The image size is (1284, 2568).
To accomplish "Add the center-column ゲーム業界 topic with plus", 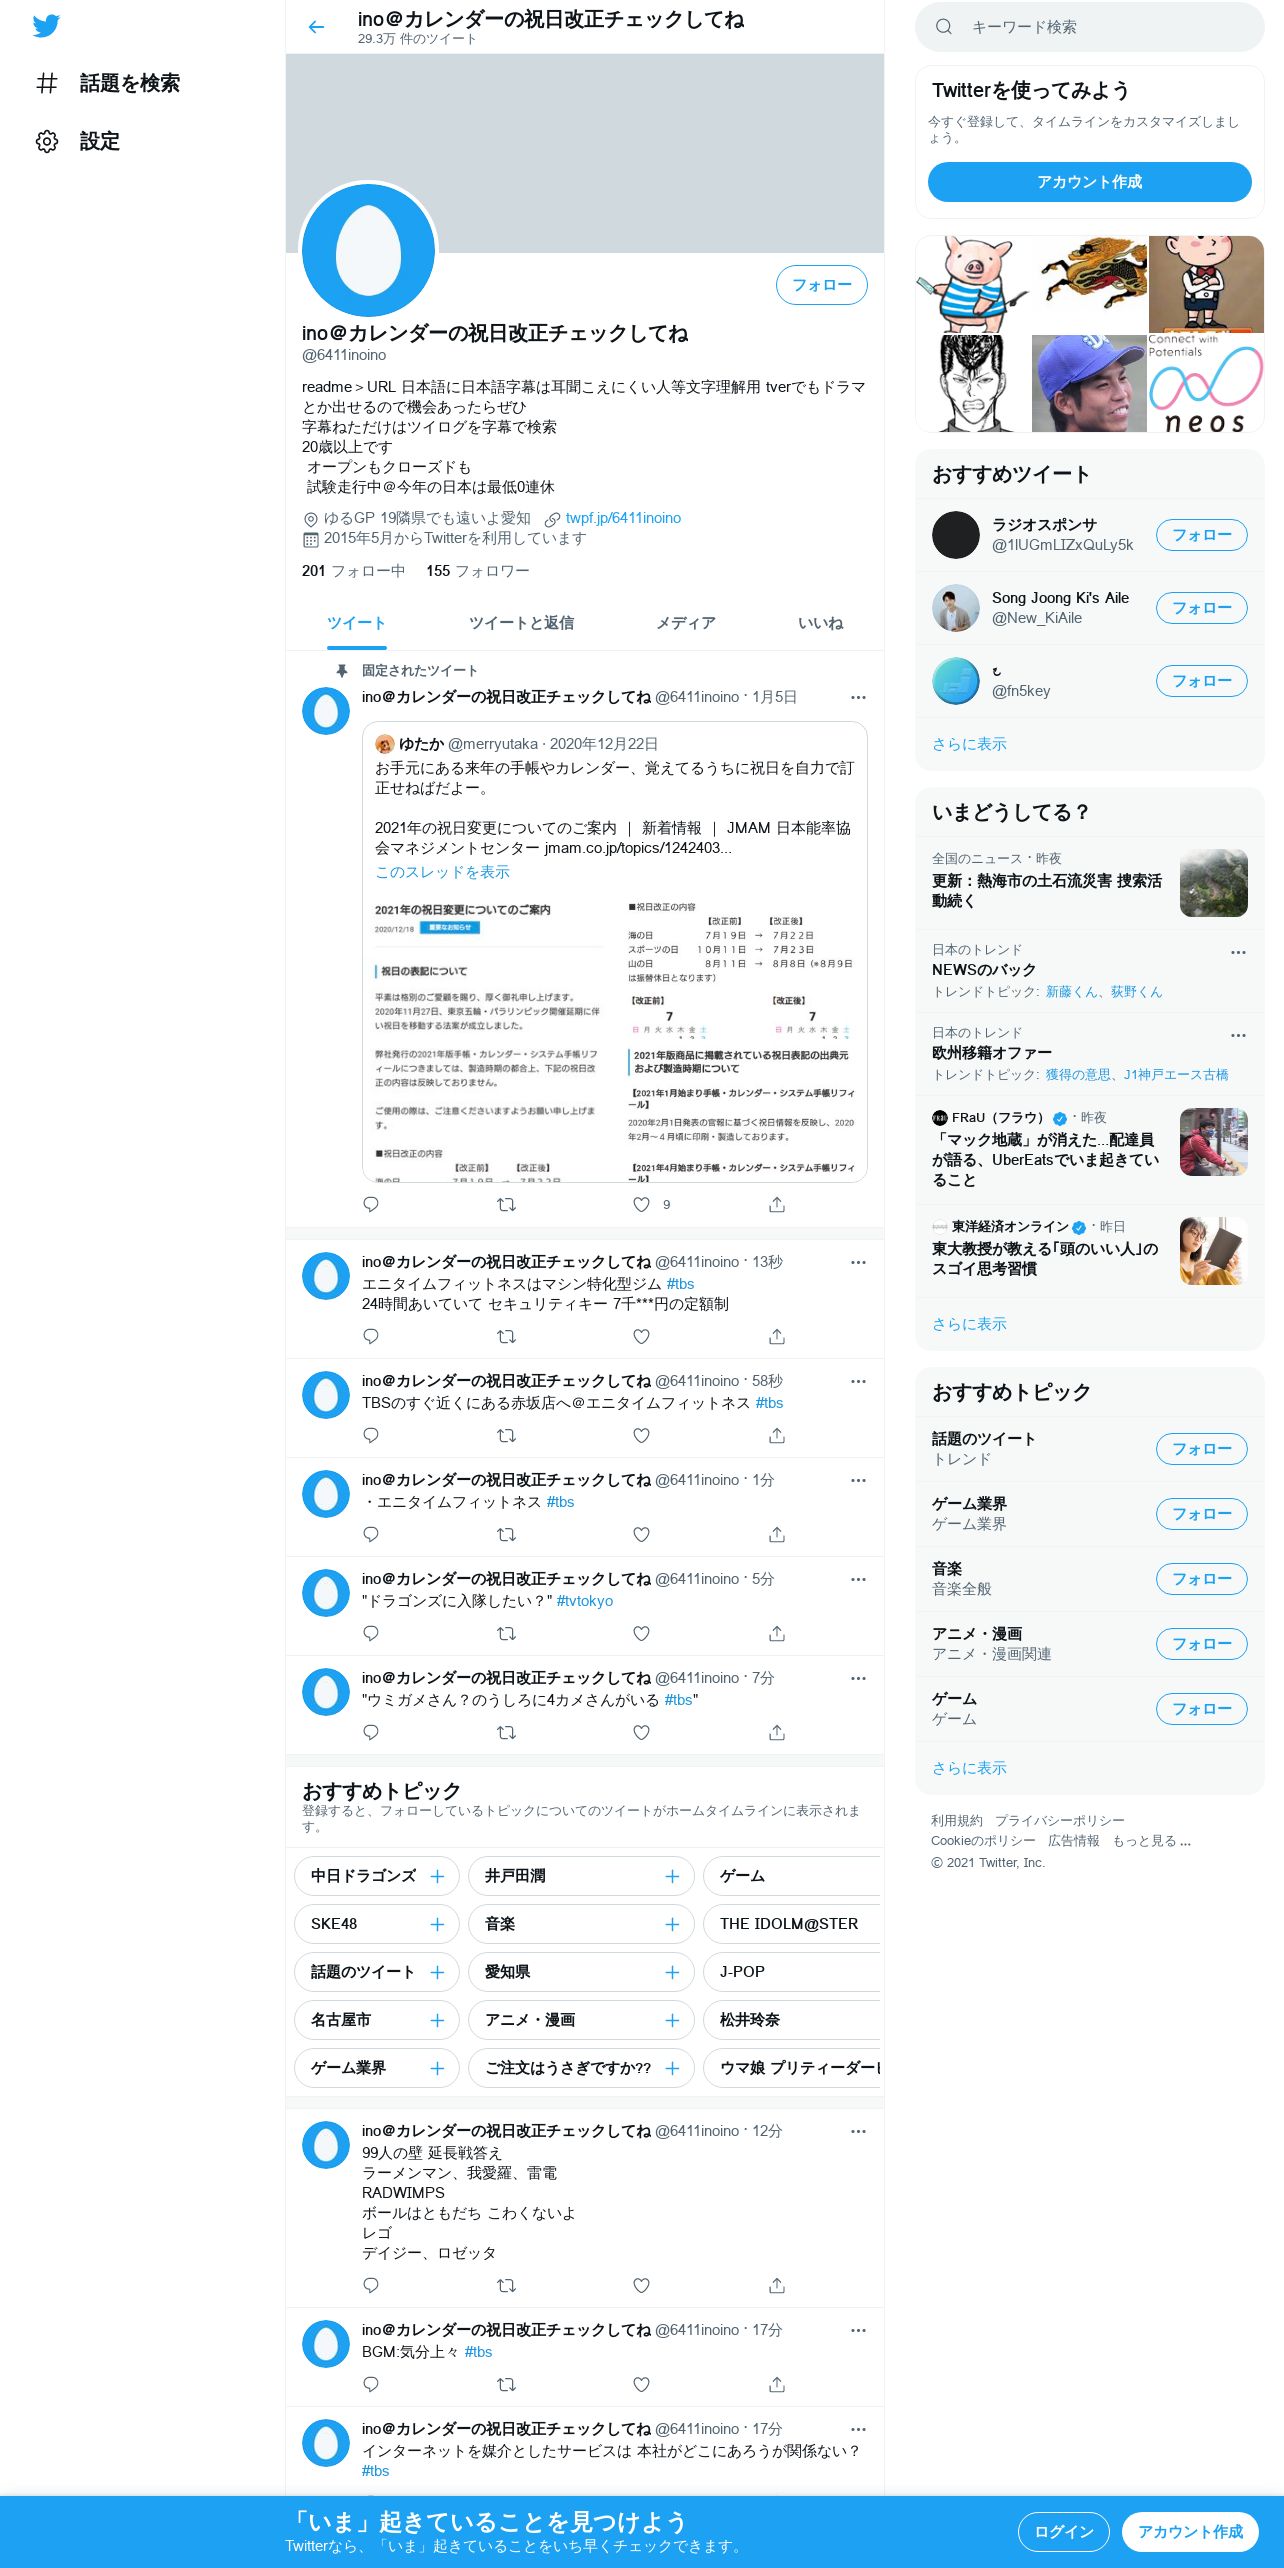I will click(437, 2068).
